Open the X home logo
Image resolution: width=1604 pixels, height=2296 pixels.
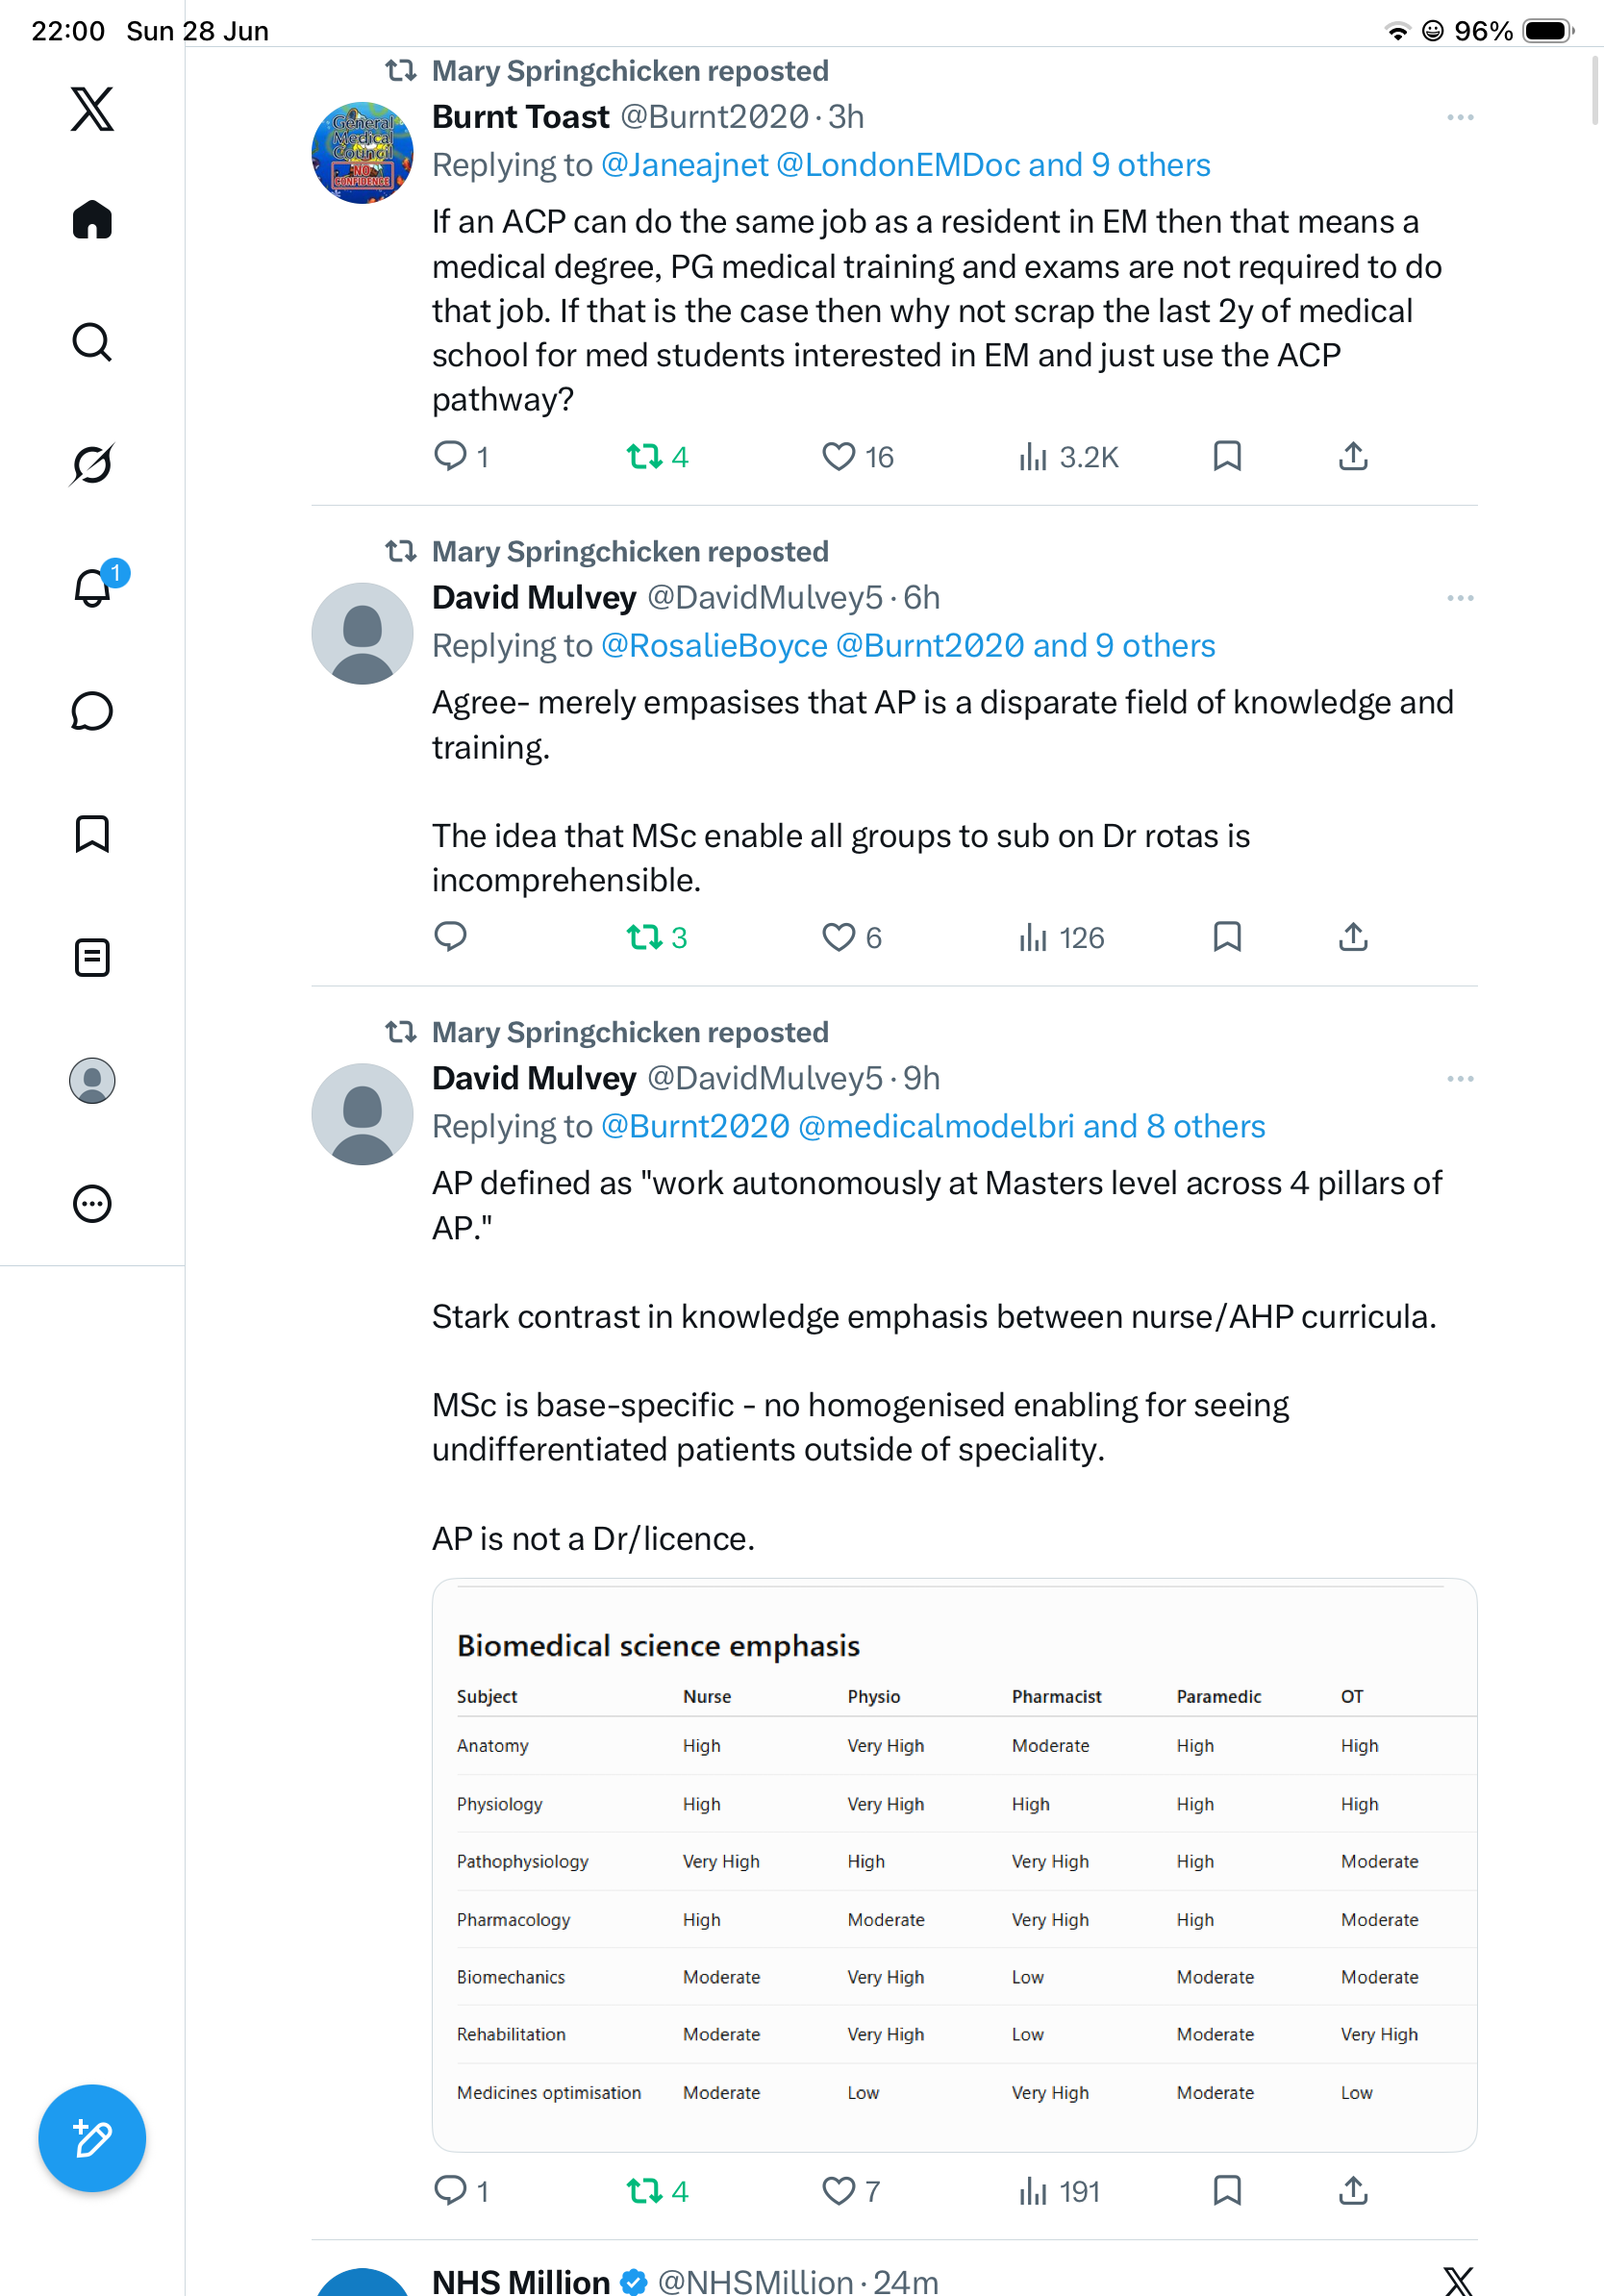[92, 109]
